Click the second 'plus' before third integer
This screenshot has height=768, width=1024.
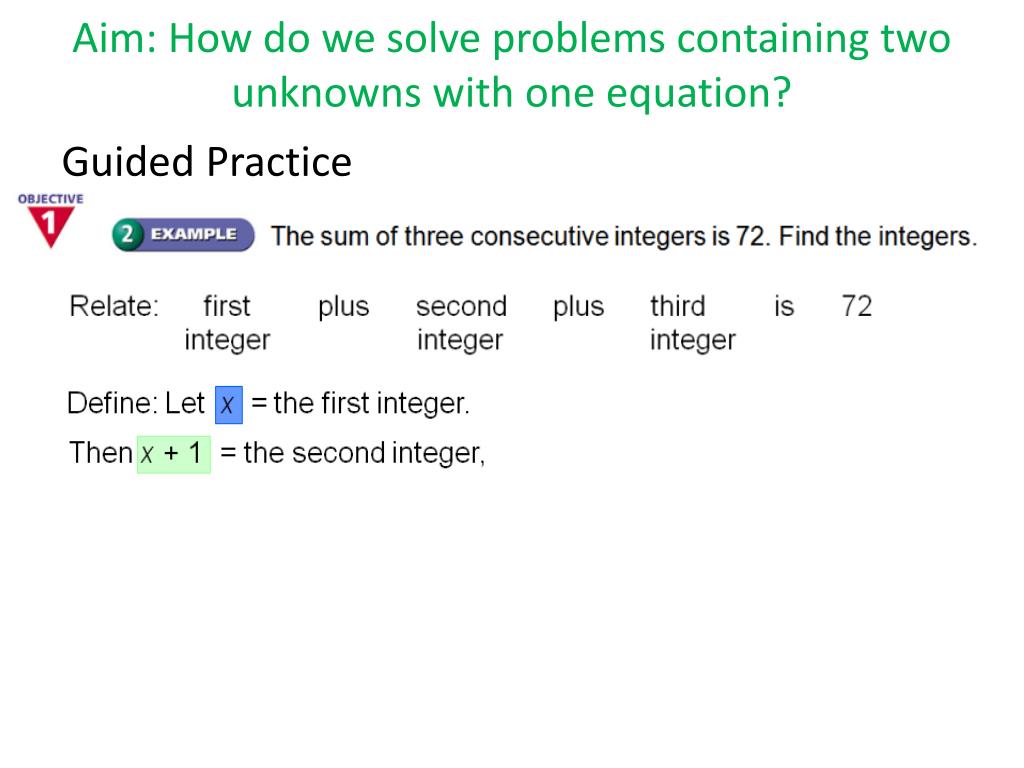pyautogui.click(x=579, y=308)
